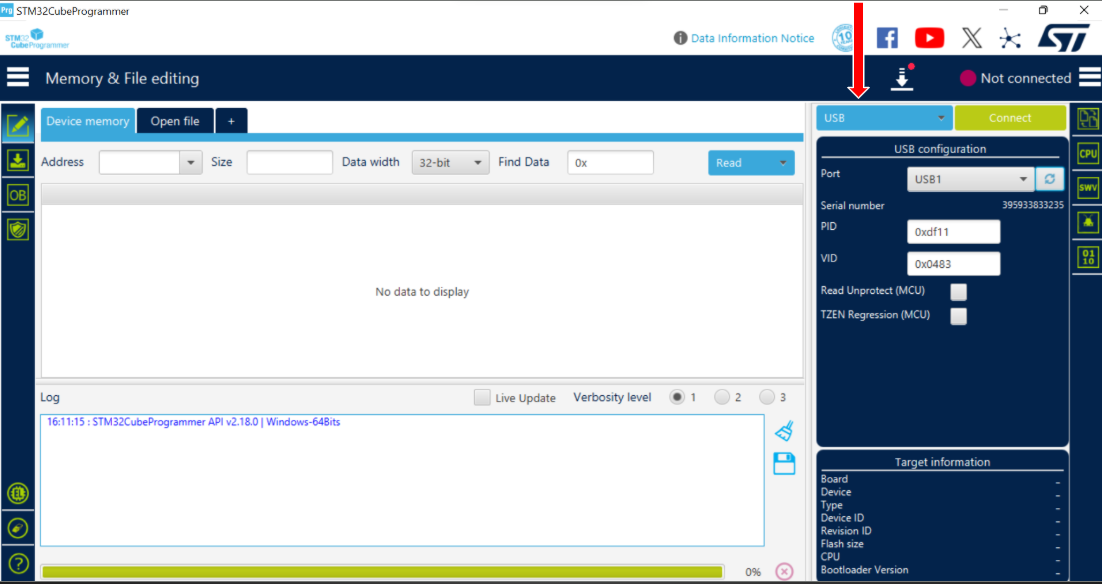Switch to the Open file tab
The image size is (1102, 584).
click(x=175, y=121)
